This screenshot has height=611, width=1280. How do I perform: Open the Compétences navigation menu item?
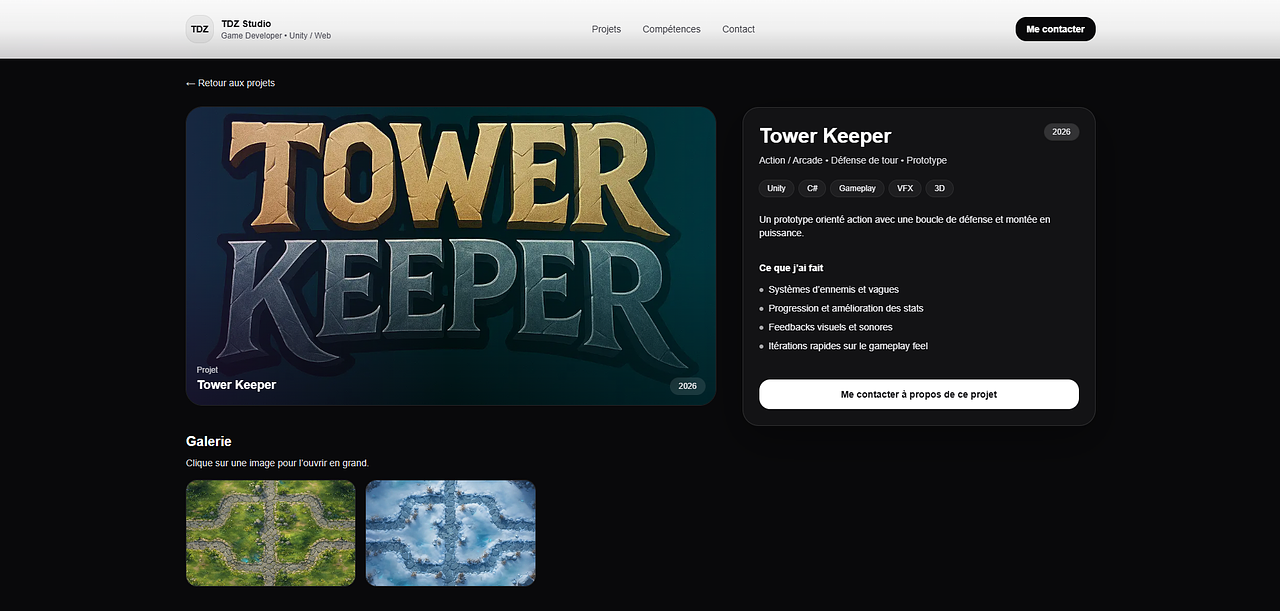pyautogui.click(x=671, y=29)
